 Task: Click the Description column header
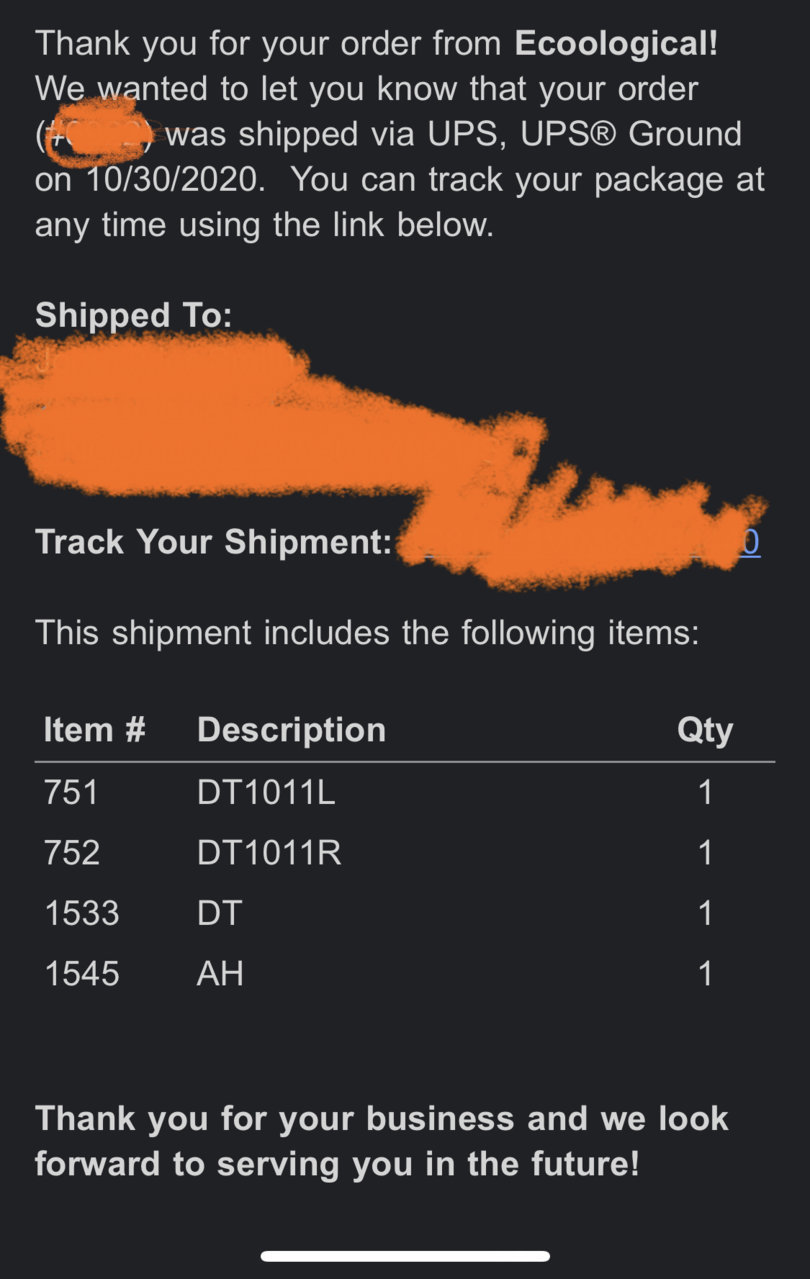pyautogui.click(x=291, y=730)
